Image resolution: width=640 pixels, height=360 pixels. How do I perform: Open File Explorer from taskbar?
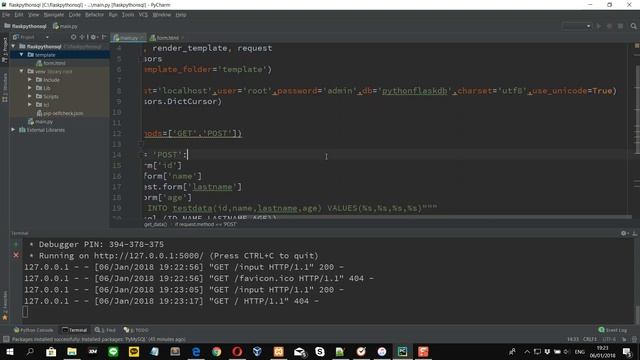72,351
